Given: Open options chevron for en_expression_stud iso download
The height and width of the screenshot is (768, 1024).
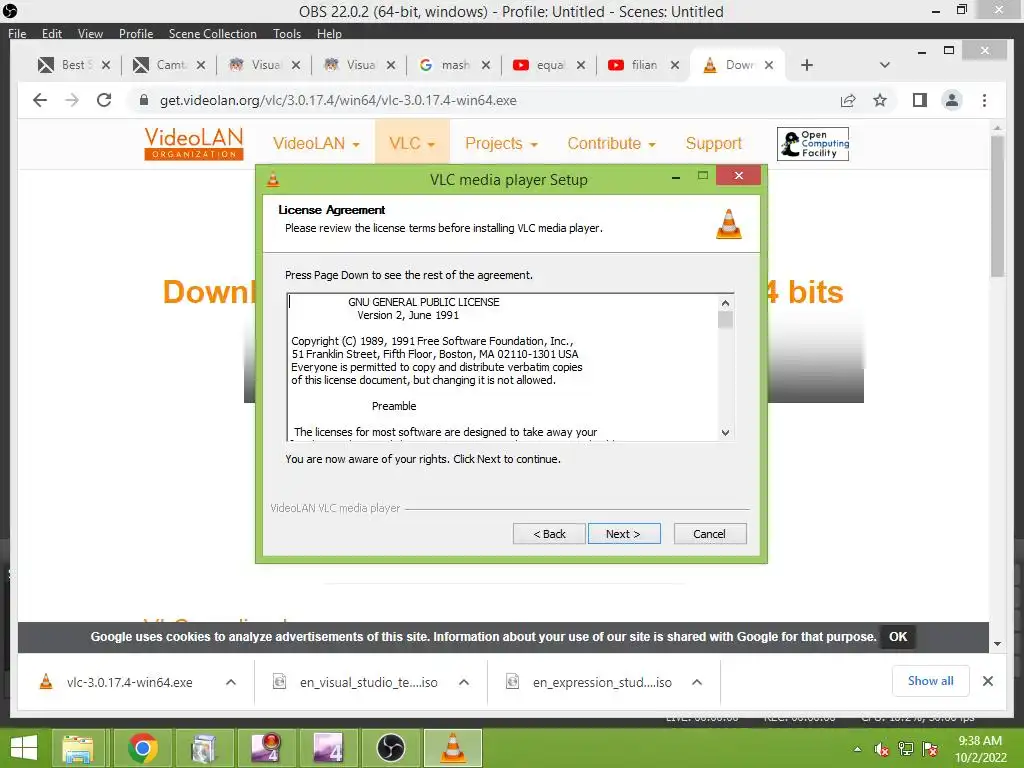Looking at the screenshot, I should pyautogui.click(x=697, y=682).
